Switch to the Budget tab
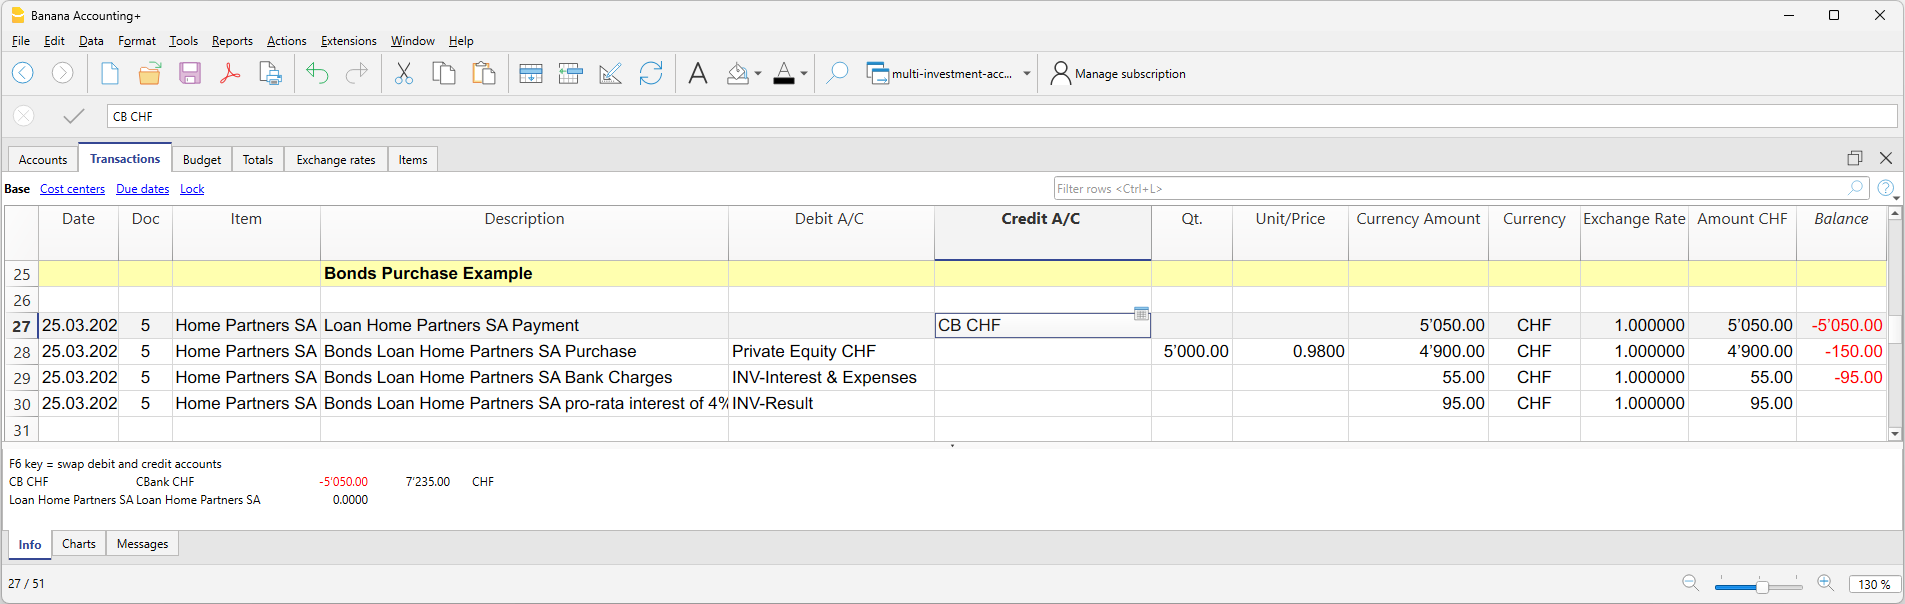This screenshot has height=604, width=1905. [x=202, y=159]
